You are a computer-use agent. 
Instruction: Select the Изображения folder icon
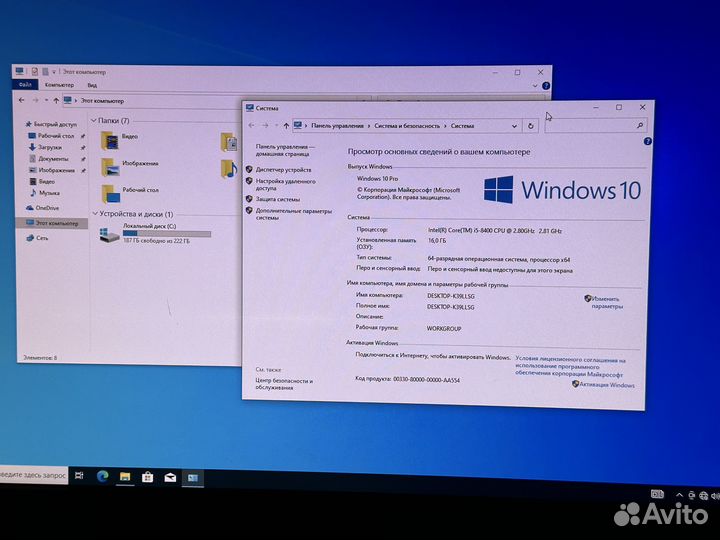click(x=111, y=167)
